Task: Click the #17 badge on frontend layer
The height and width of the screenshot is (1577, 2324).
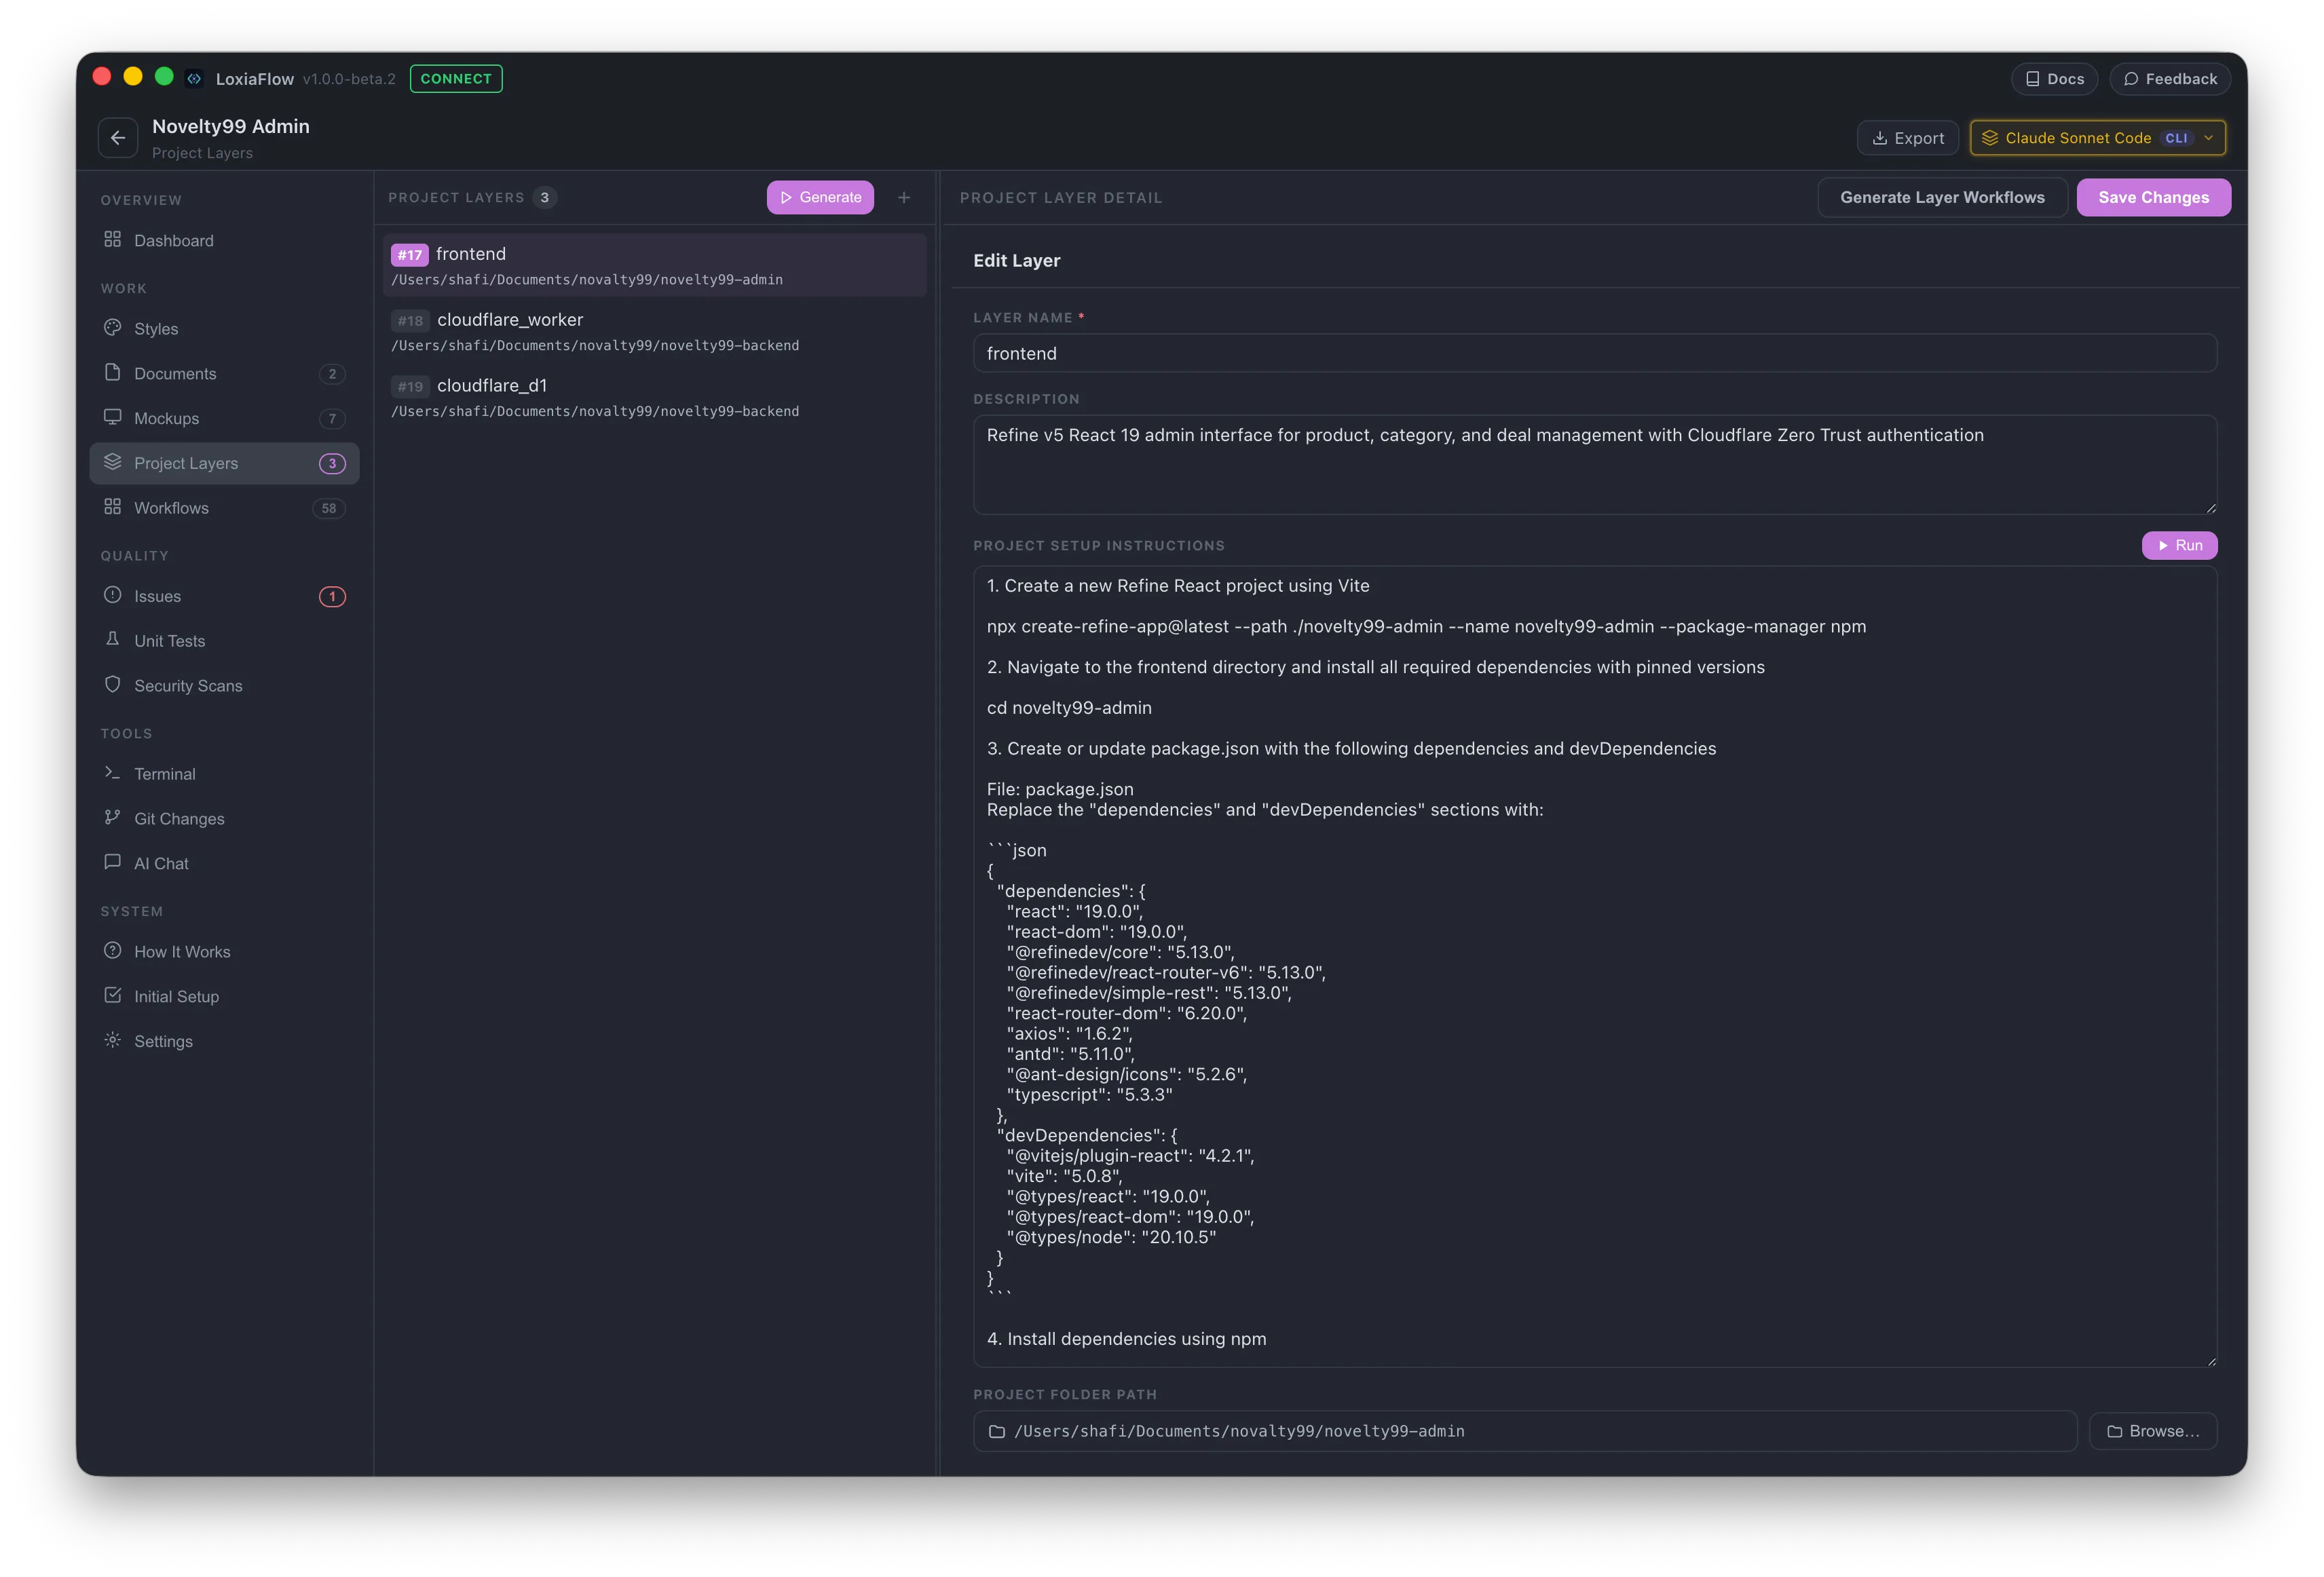Action: click(409, 255)
